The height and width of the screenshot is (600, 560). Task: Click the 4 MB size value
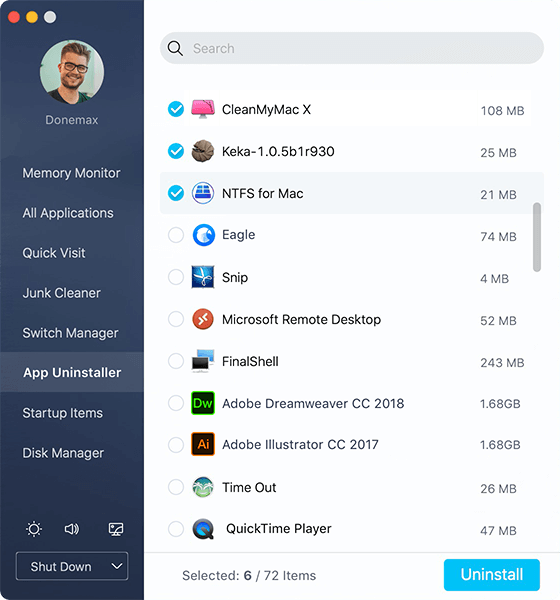tap(495, 279)
